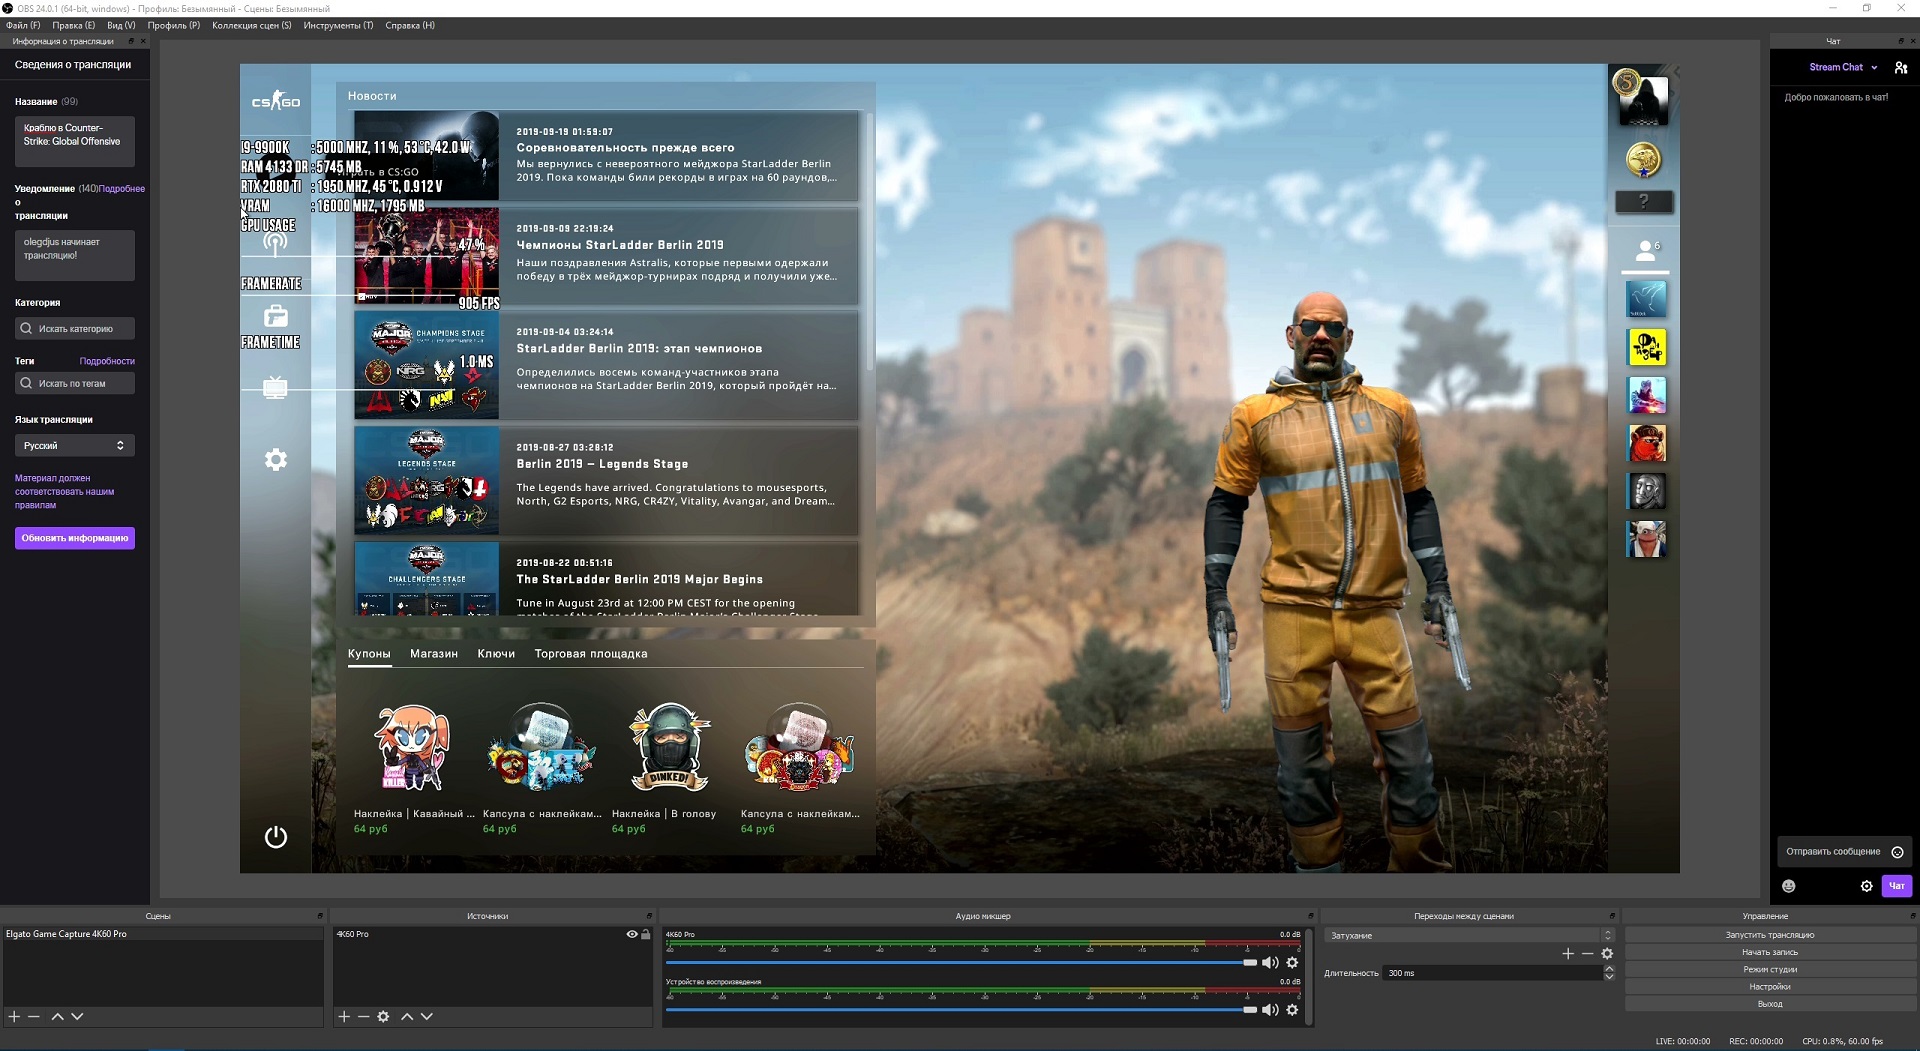Click the CS:GO settings gear icon in preview
Viewport: 1920px width, 1051px height.
(275, 460)
